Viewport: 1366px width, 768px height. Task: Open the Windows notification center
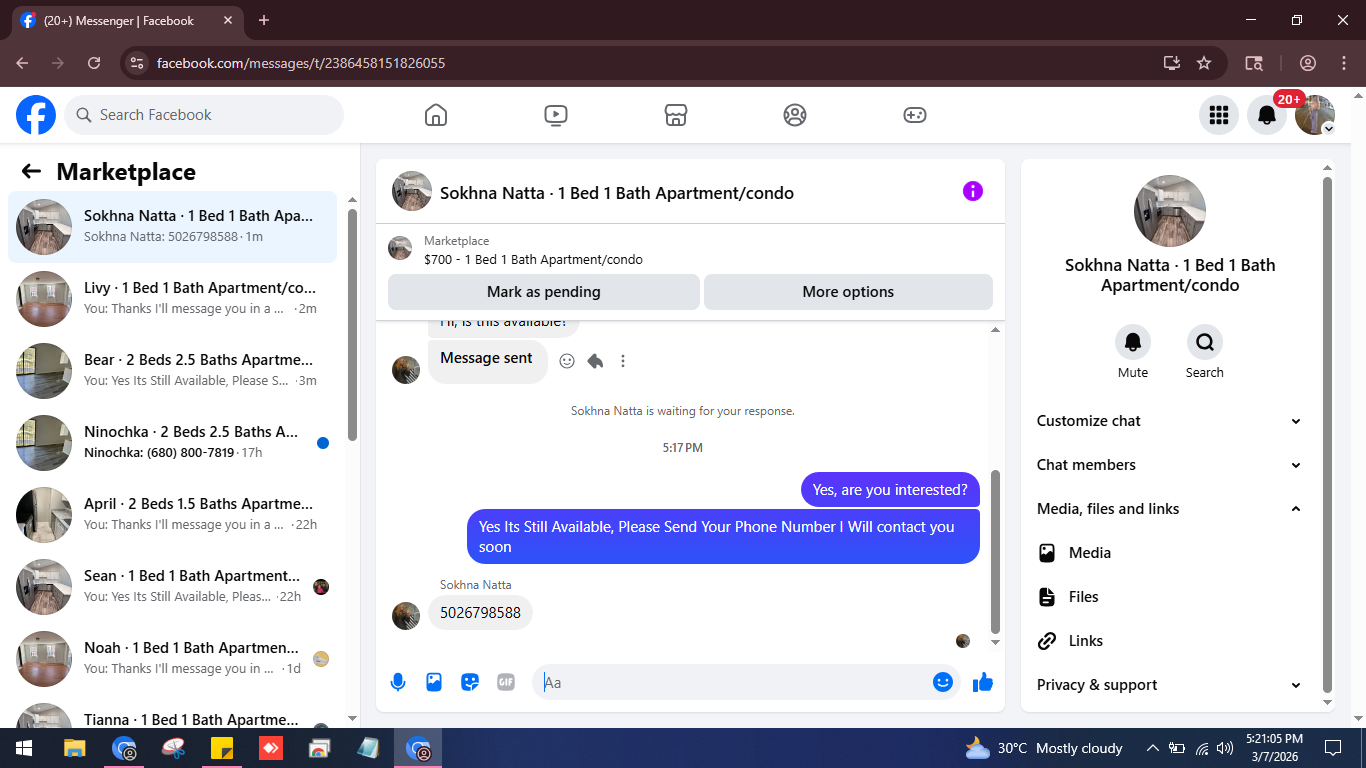pos(1332,748)
